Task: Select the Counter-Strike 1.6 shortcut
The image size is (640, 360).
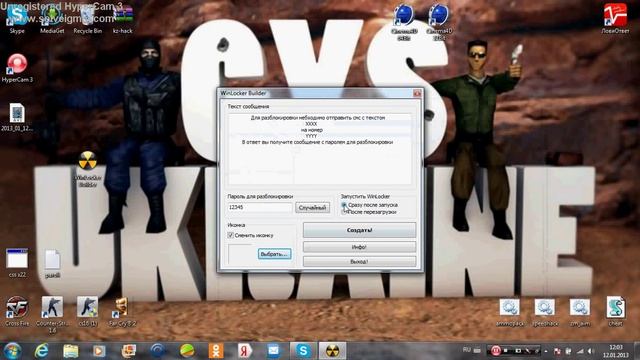Action: click(52, 314)
